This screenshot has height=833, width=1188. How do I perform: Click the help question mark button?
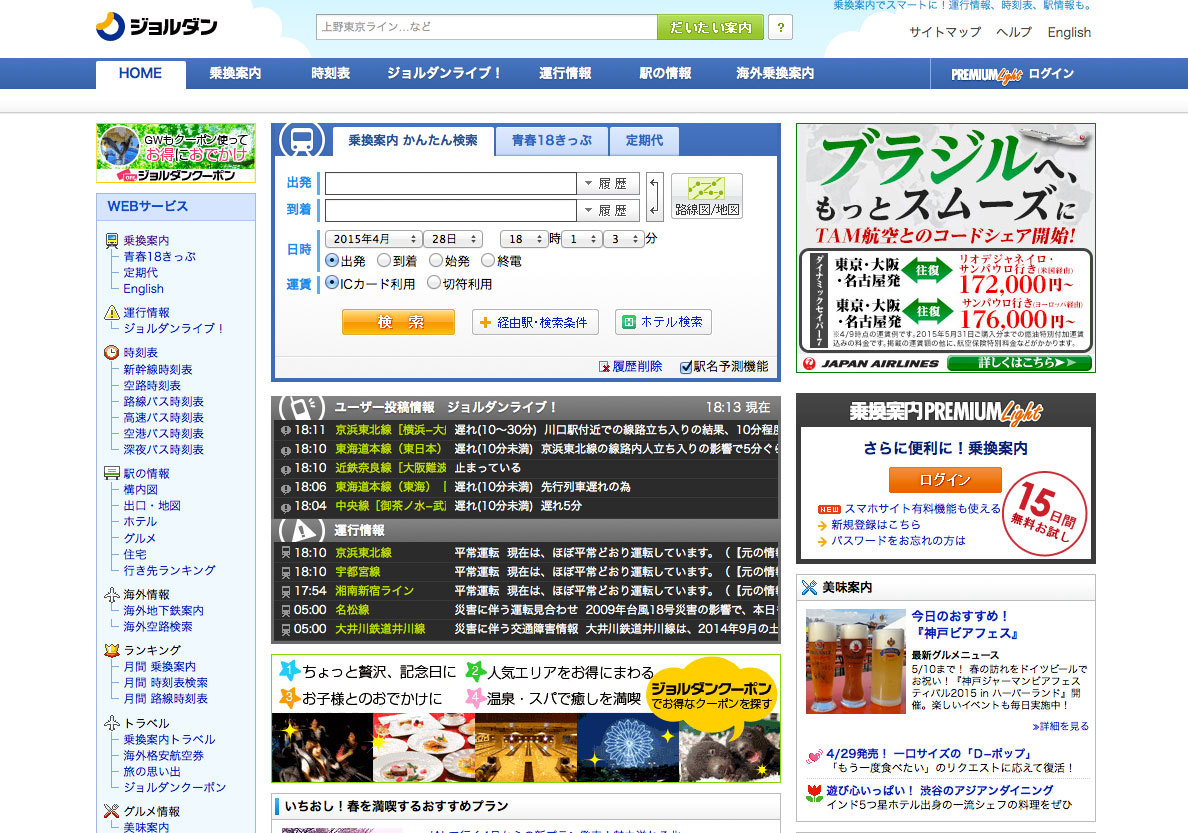(780, 27)
